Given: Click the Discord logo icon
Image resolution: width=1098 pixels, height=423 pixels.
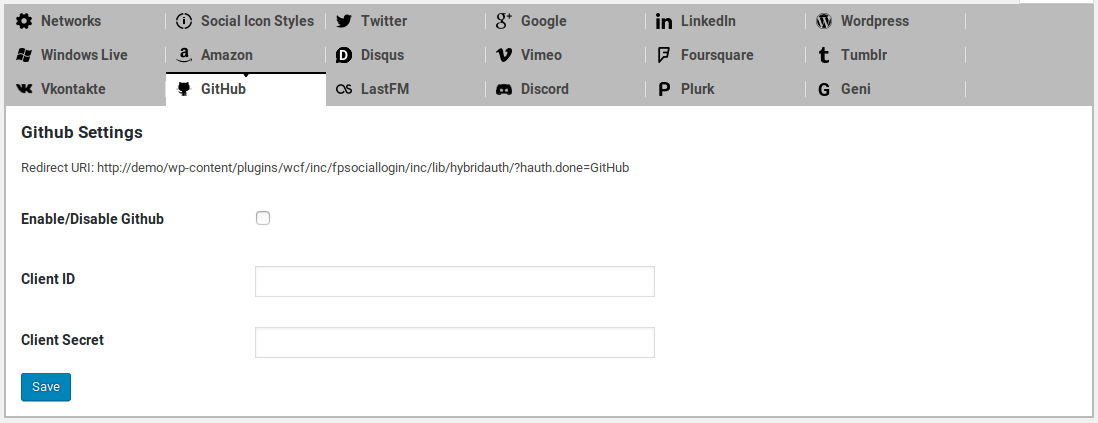Looking at the screenshot, I should 504,89.
